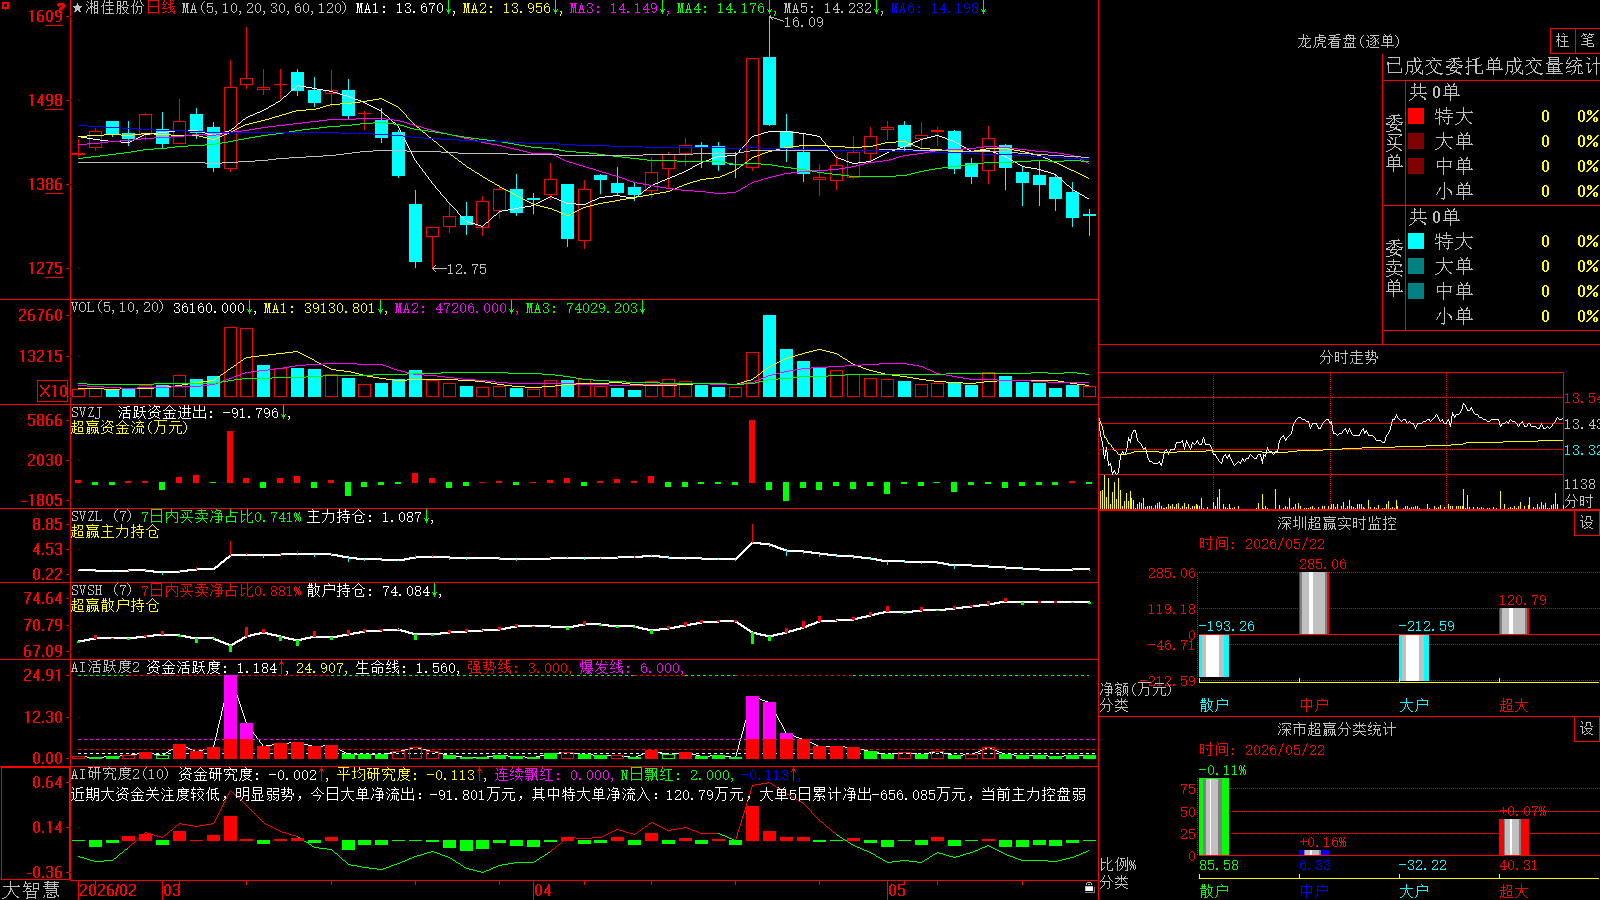Click the 委买单 大单 dark red swatch
Image resolution: width=1600 pixels, height=900 pixels.
(x=1416, y=141)
